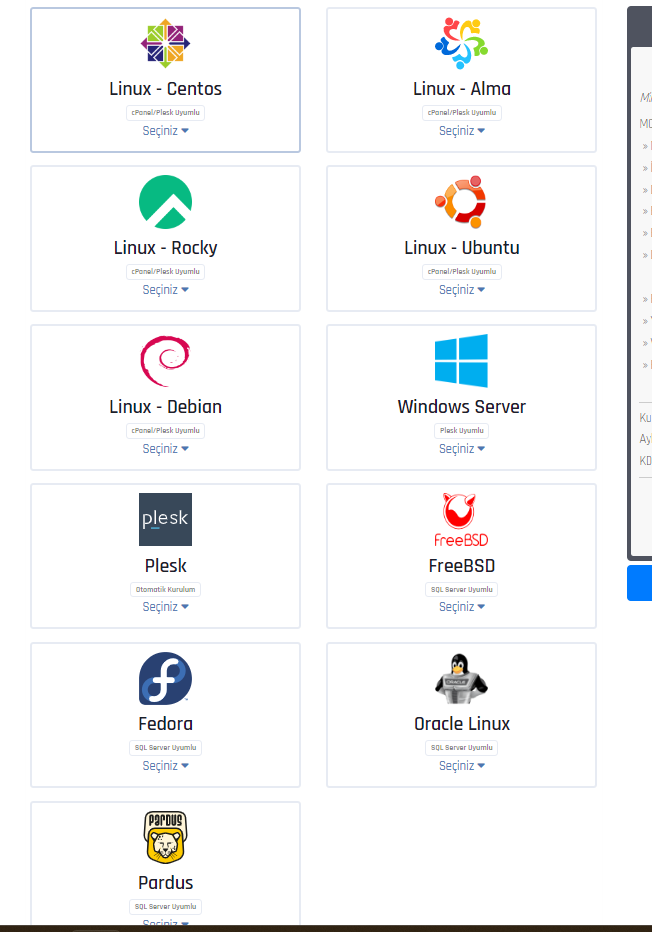Screen dimensions: 652x932
Task: Click SQL Server Uyumlu badge under Oracle Linux
Action: (x=462, y=748)
